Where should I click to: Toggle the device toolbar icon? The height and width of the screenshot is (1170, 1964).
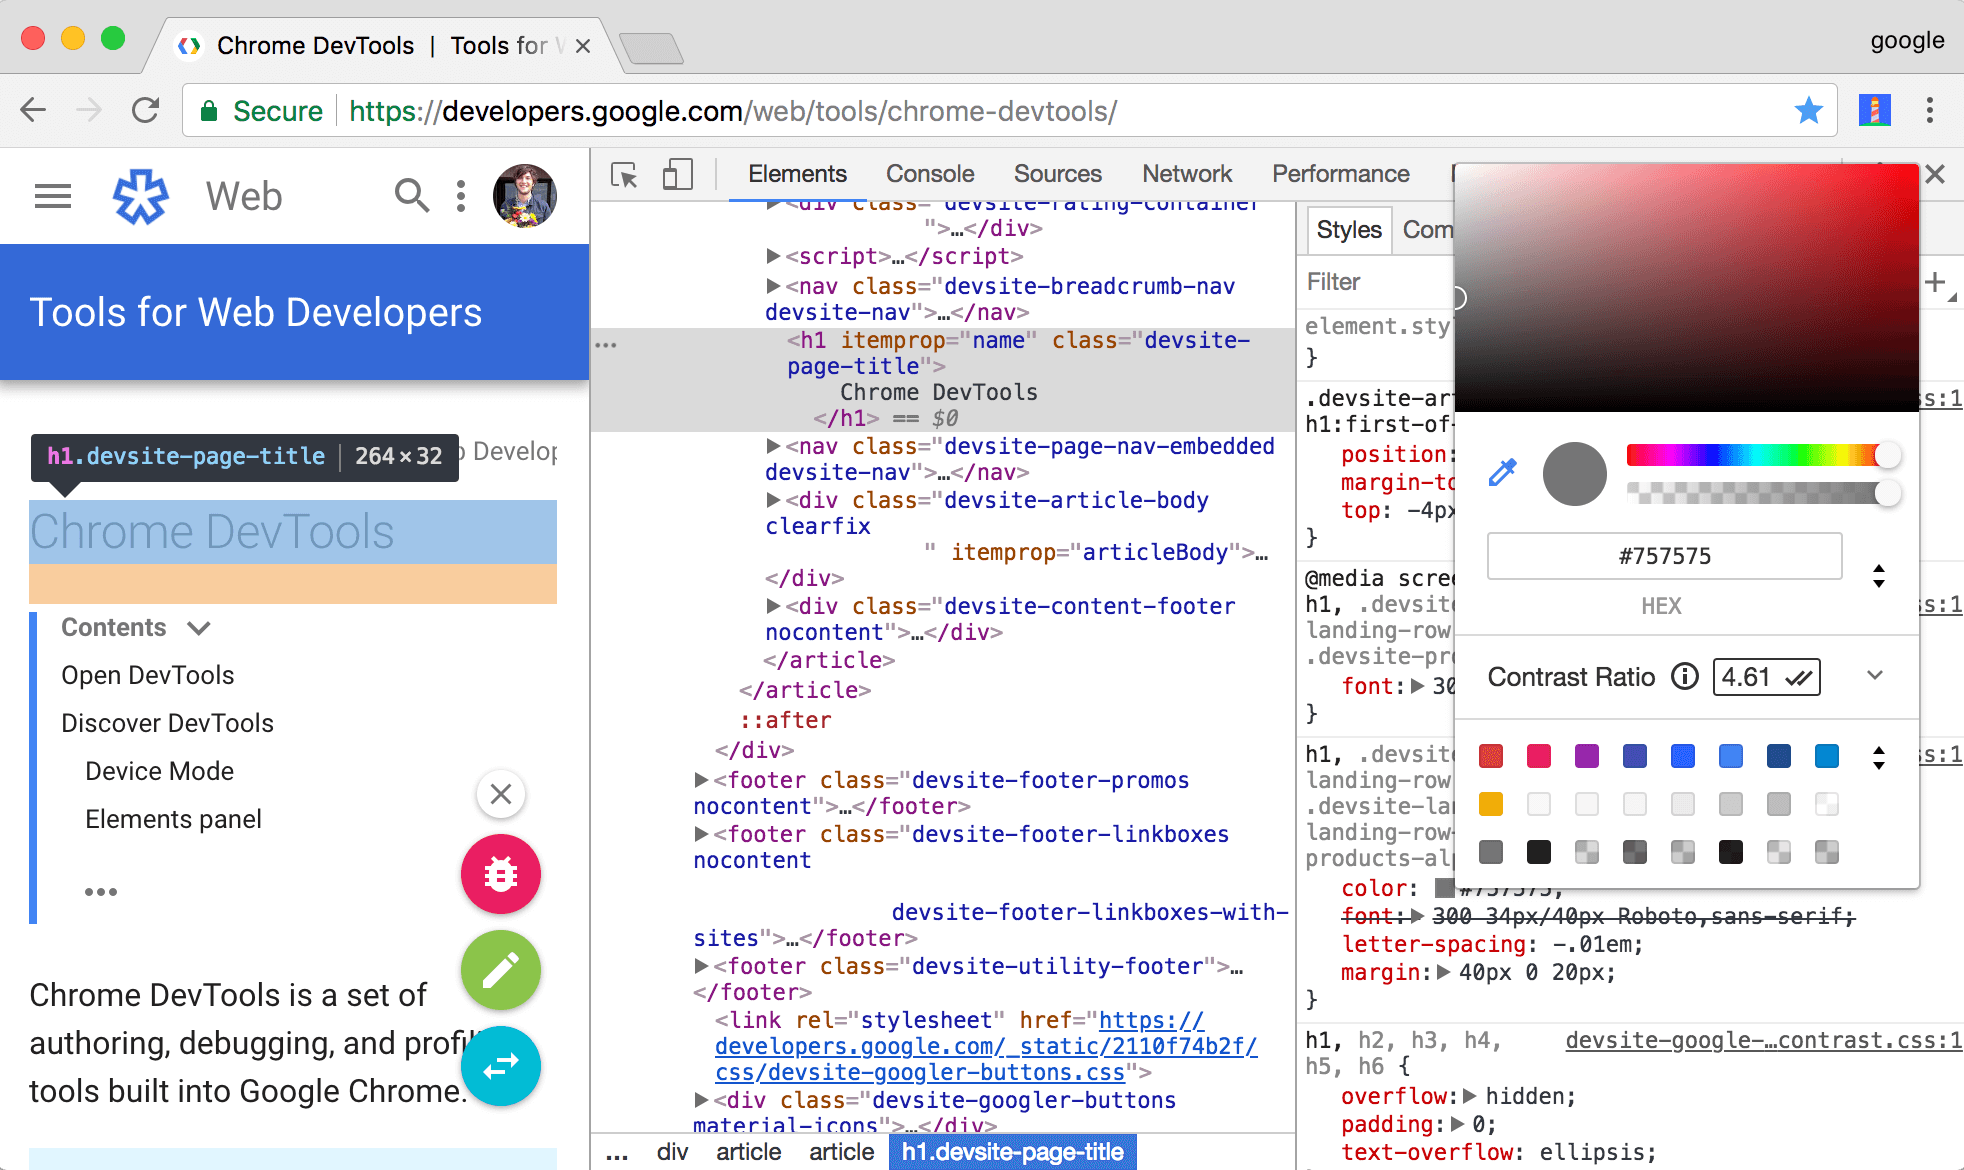[677, 175]
